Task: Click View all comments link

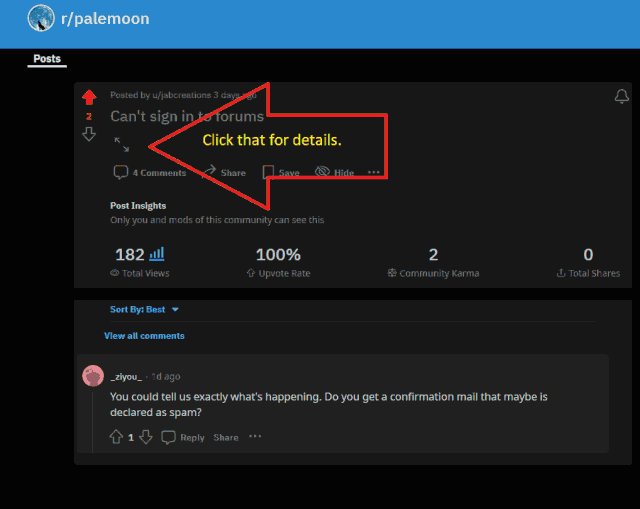Action: click(144, 336)
